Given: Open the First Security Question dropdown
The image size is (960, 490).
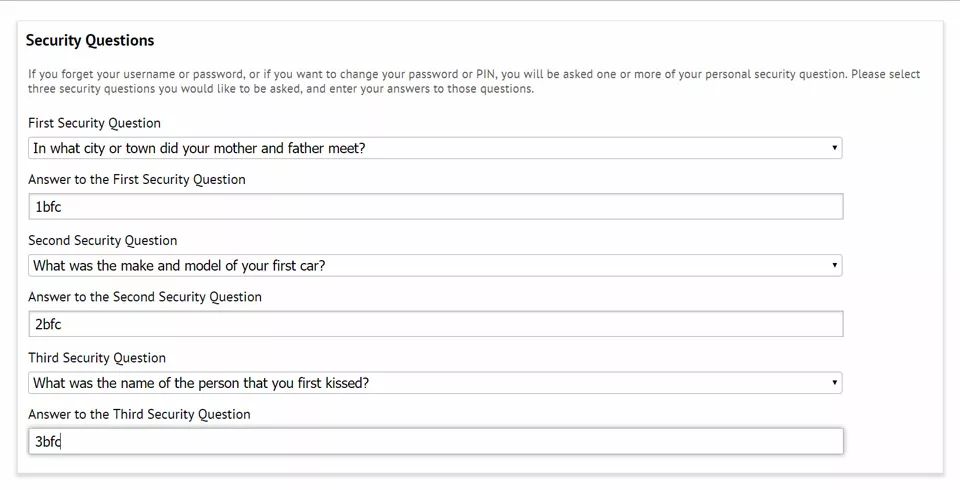Looking at the screenshot, I should 435,148.
